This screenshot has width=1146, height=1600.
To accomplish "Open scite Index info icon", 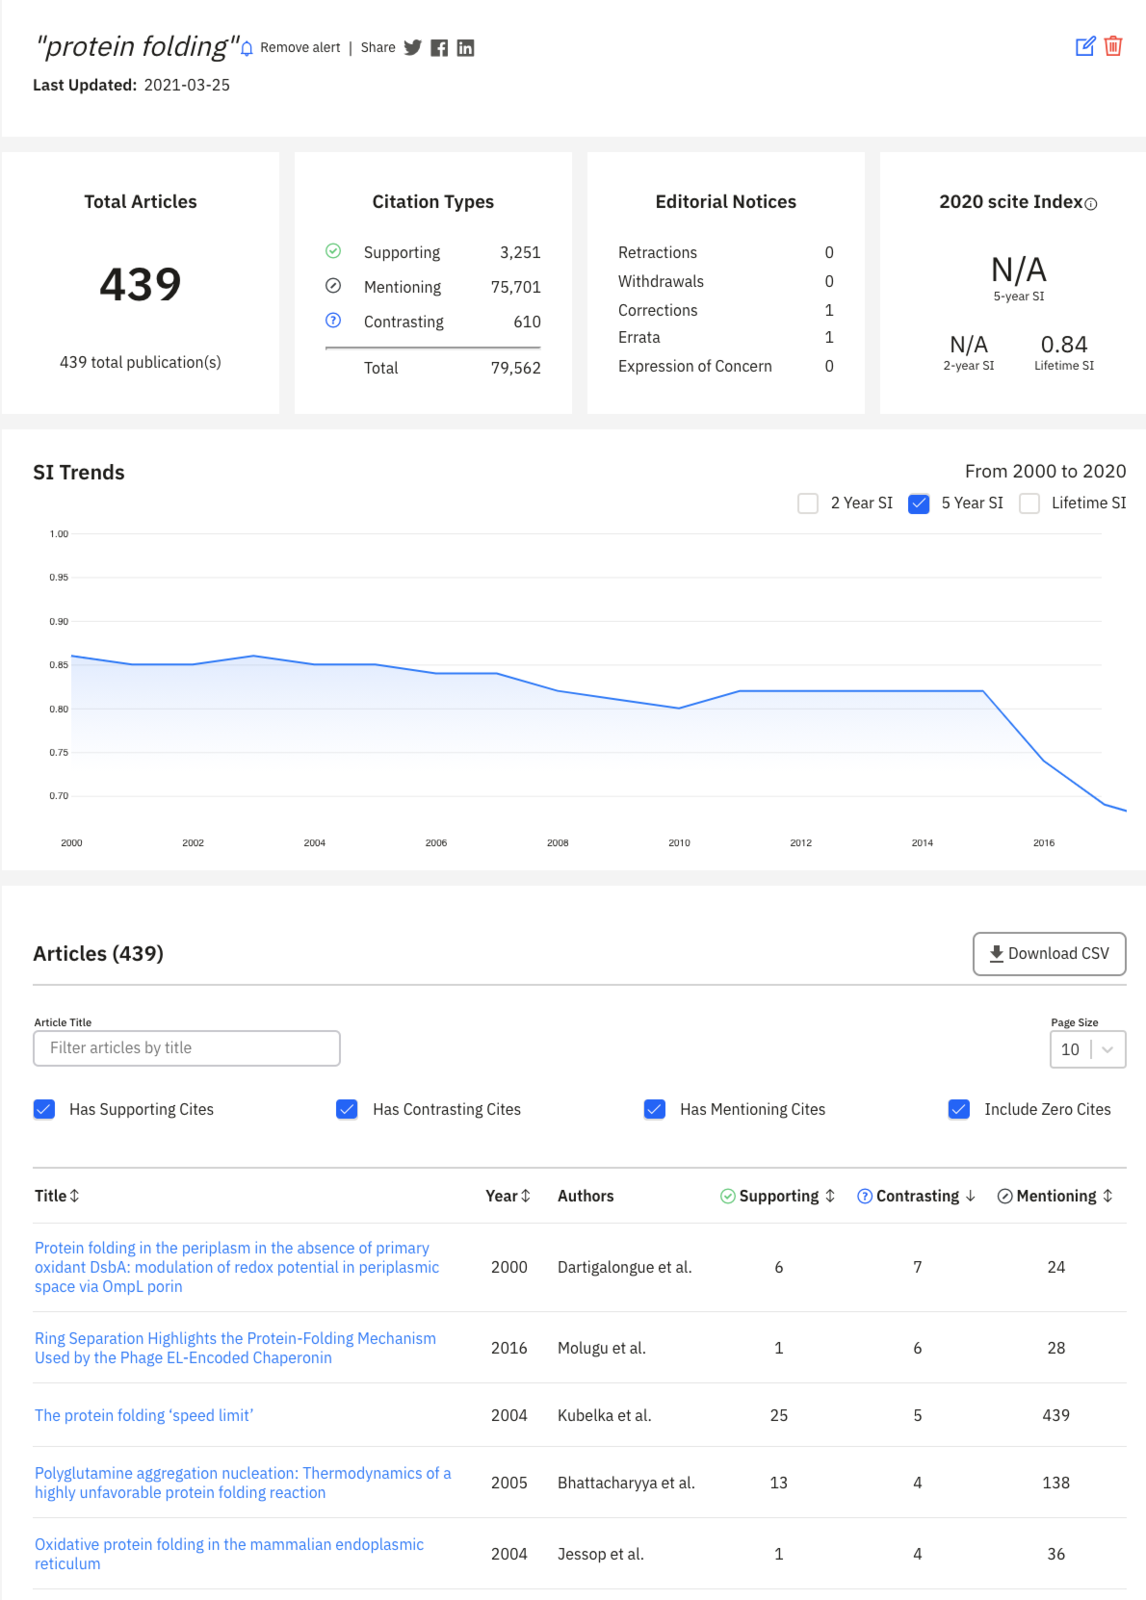I will click(1091, 204).
